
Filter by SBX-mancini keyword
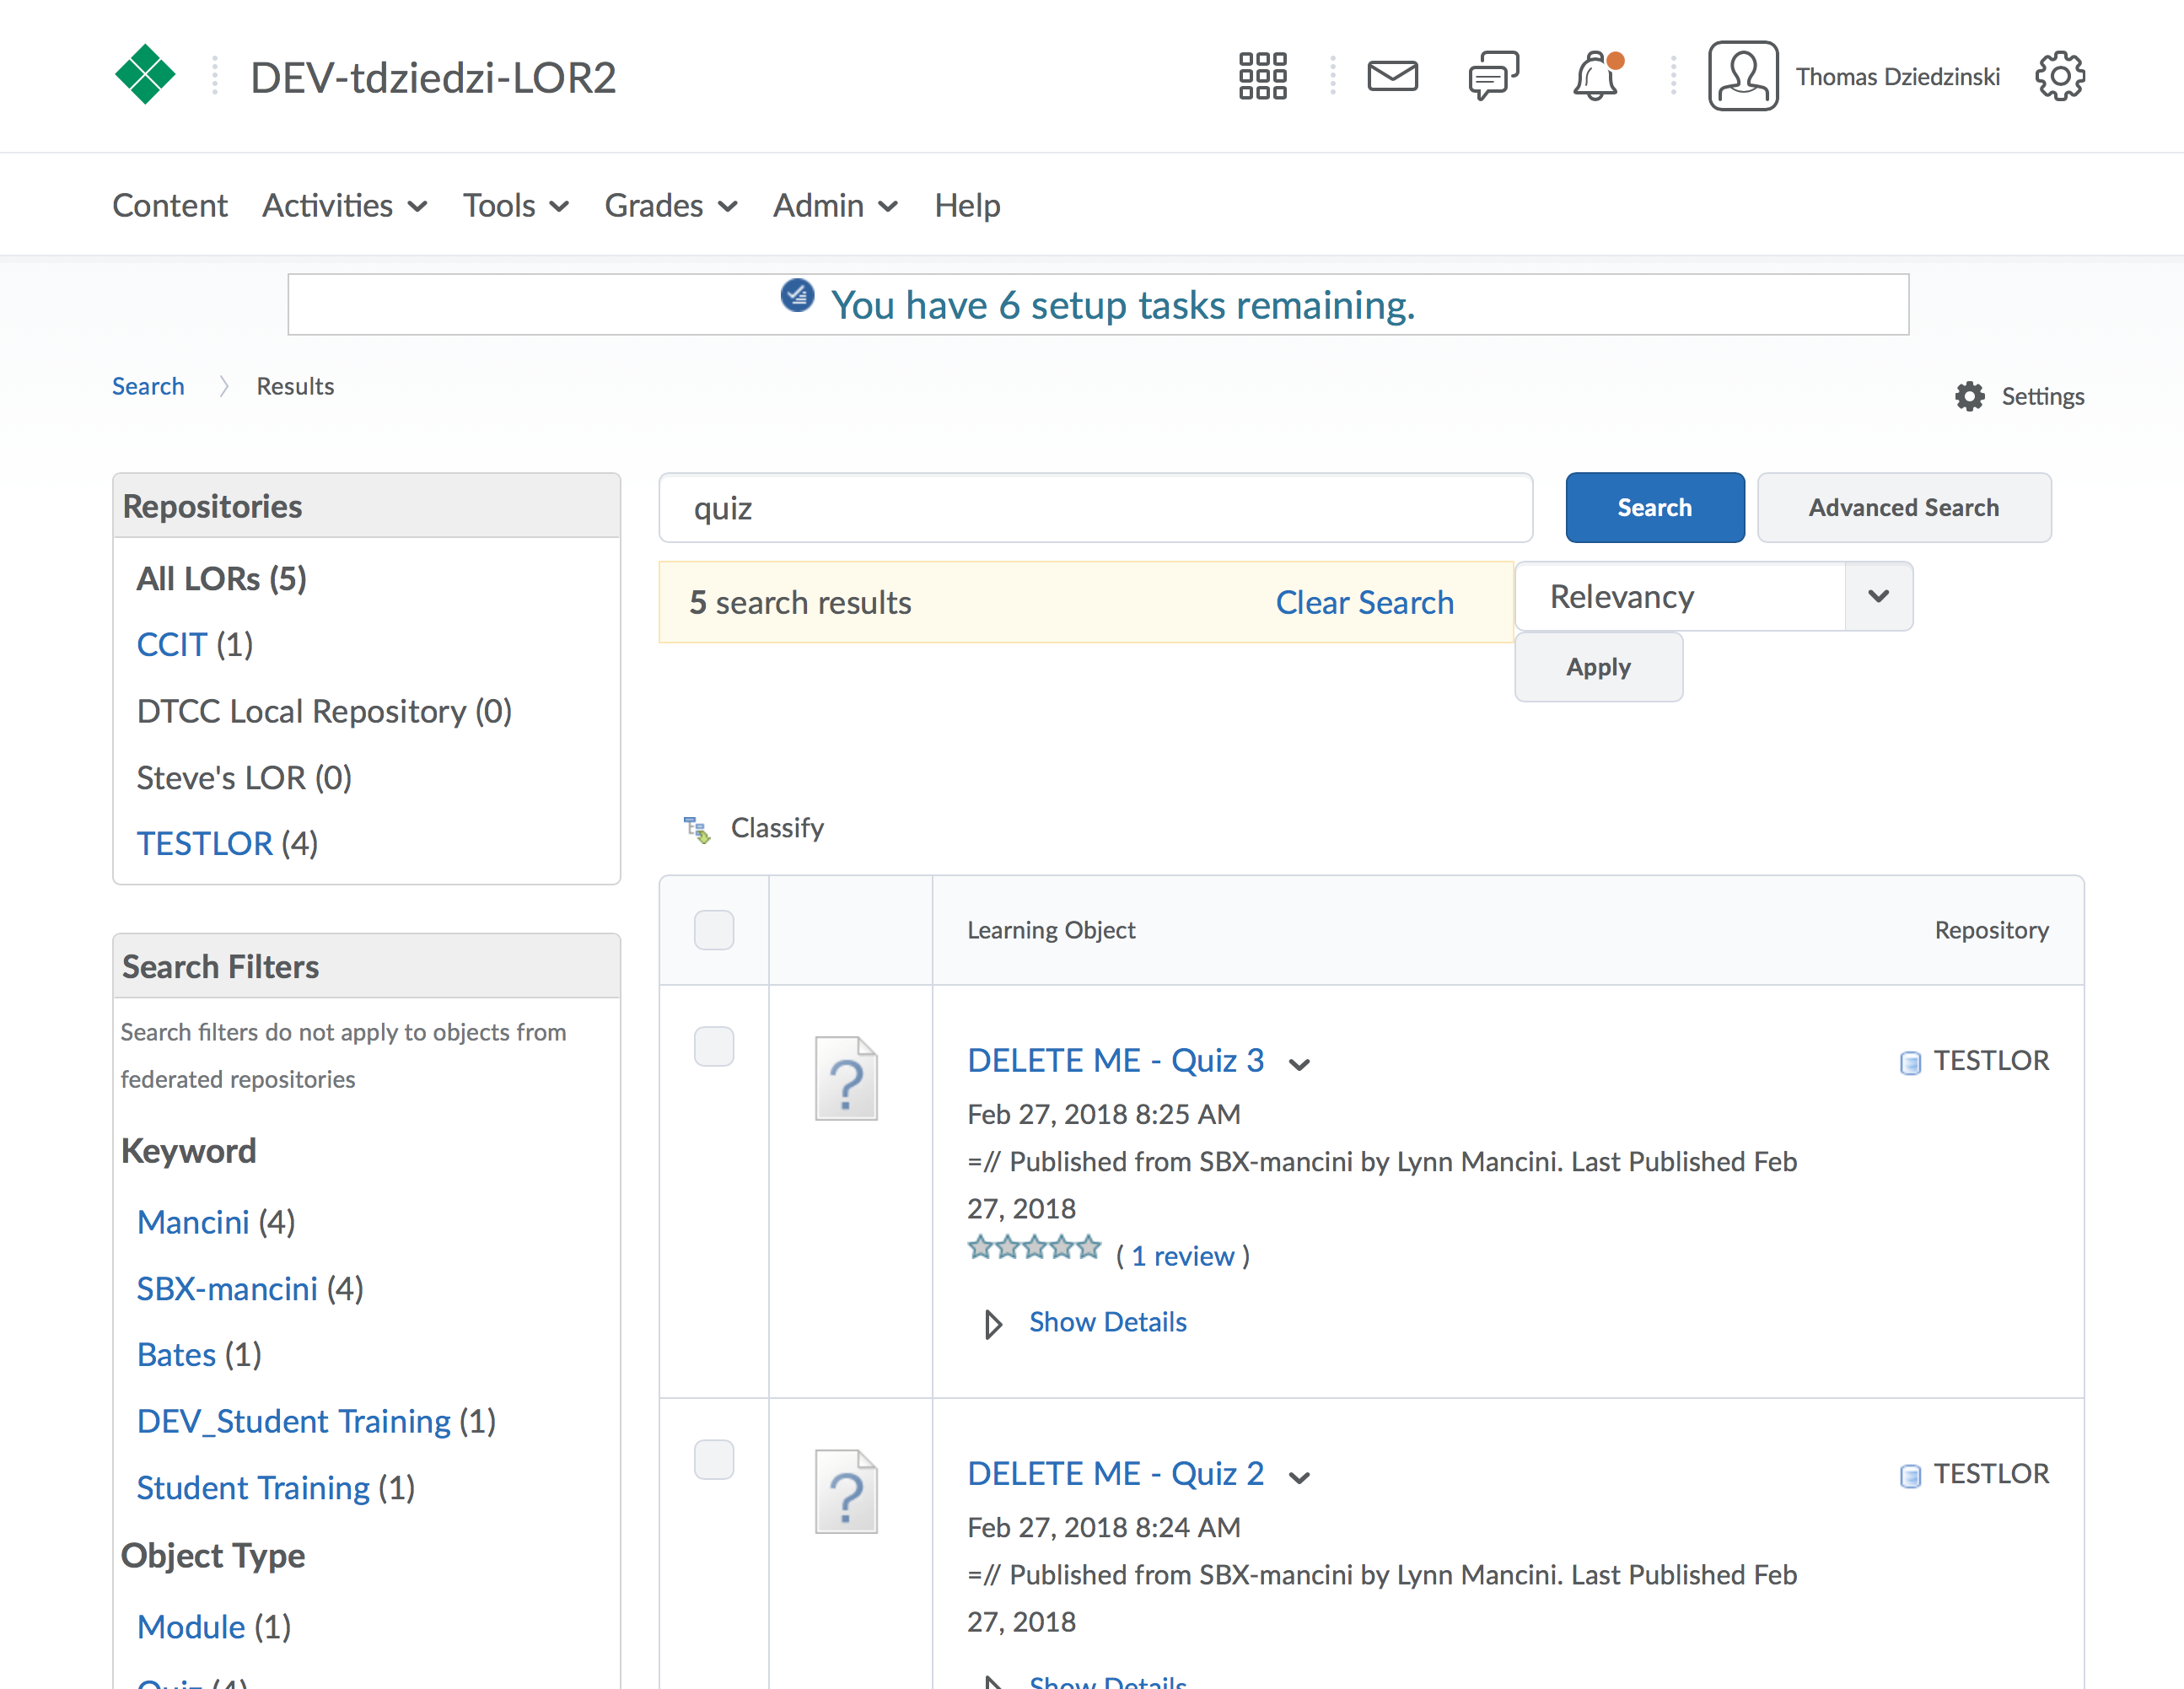pyautogui.click(x=227, y=1289)
